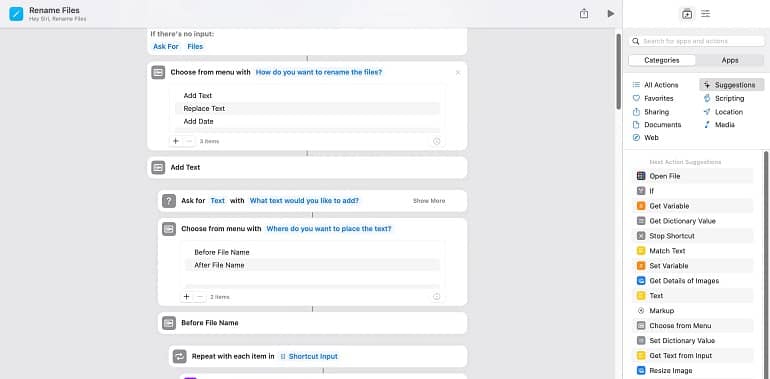Click the Ask For input option
Image resolution: width=770 pixels, height=379 pixels.
[166, 47]
